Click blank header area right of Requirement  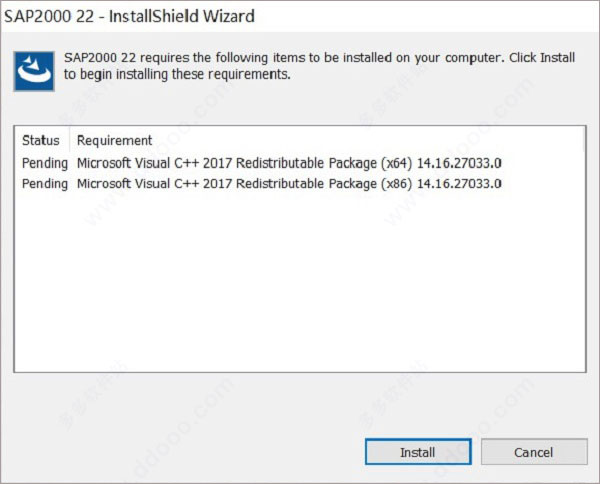click(367, 140)
